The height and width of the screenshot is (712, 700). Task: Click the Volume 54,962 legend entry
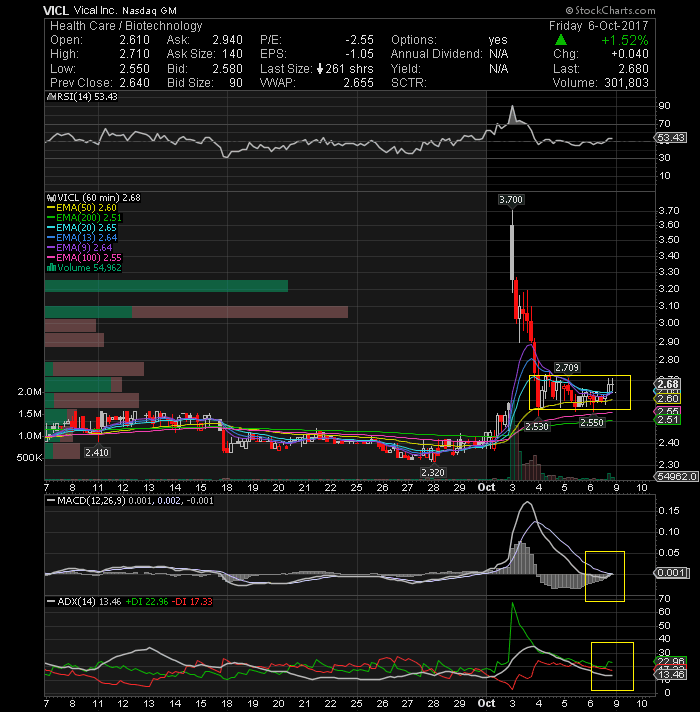(89, 267)
